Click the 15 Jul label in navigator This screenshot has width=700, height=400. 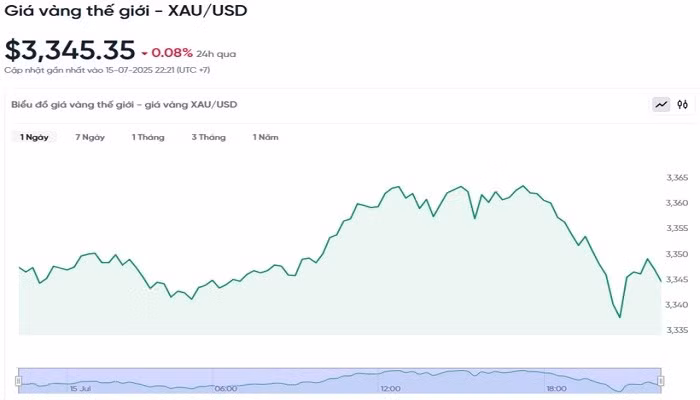pyautogui.click(x=81, y=388)
